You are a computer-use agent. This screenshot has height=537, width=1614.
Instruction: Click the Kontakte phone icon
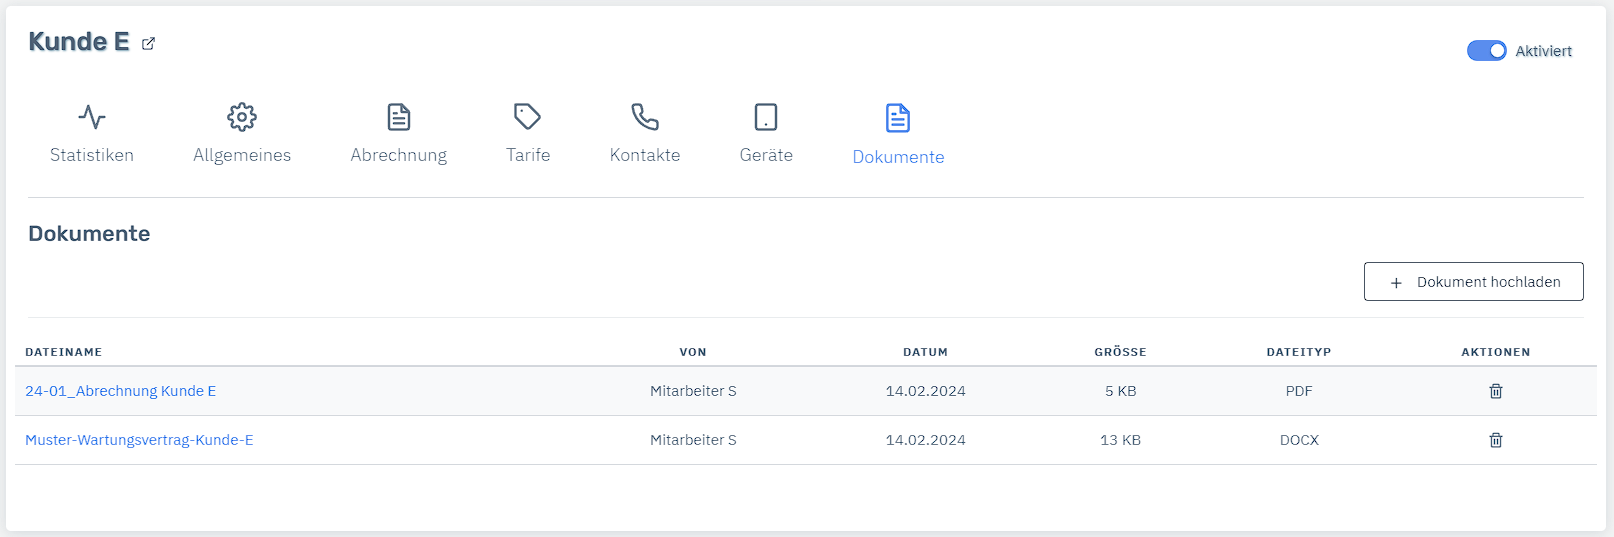pos(645,117)
